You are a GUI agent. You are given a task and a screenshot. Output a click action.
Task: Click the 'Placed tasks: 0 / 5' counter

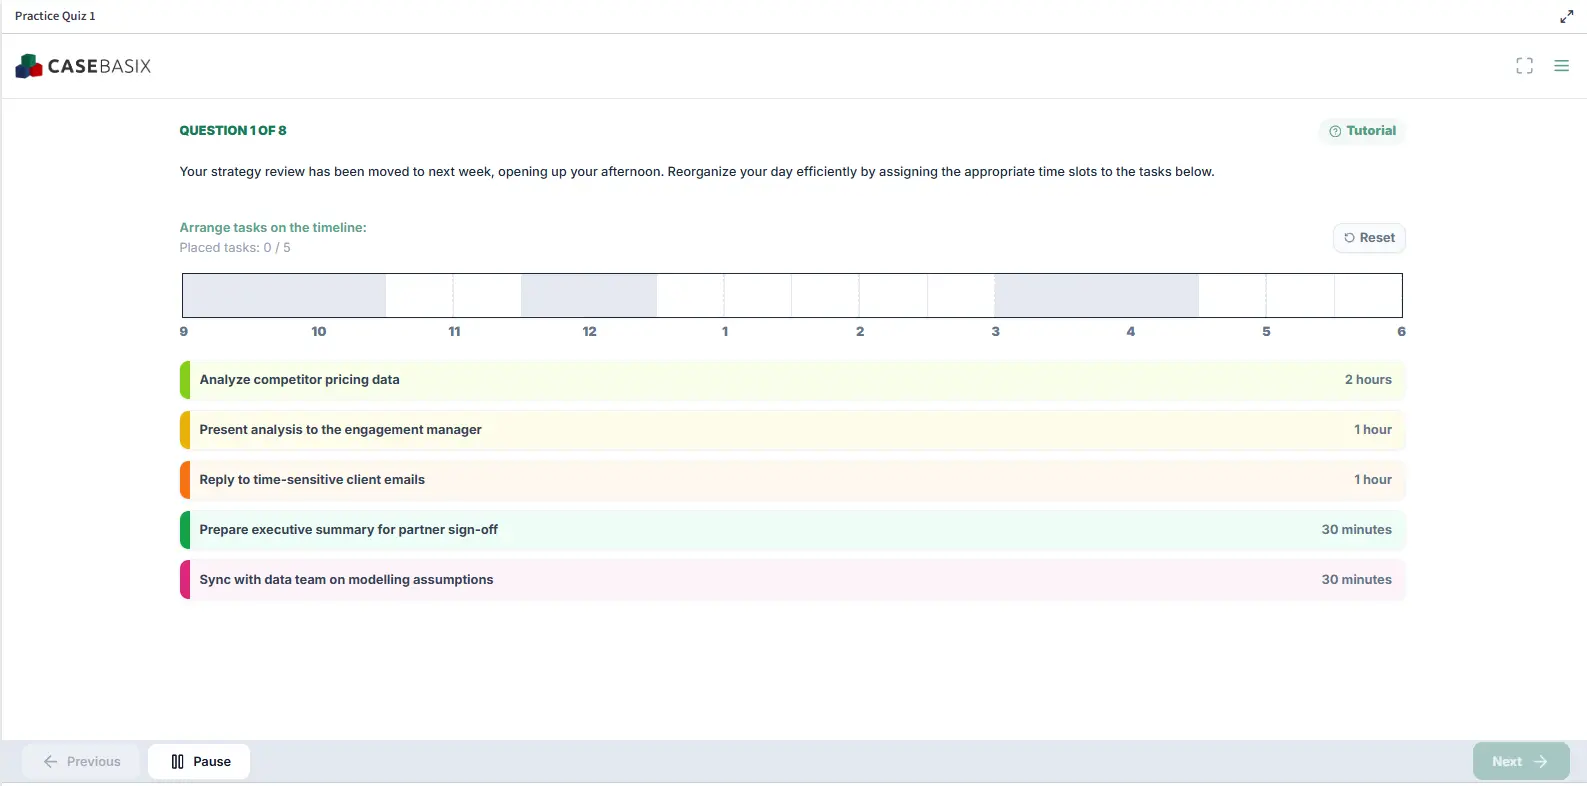pos(235,248)
